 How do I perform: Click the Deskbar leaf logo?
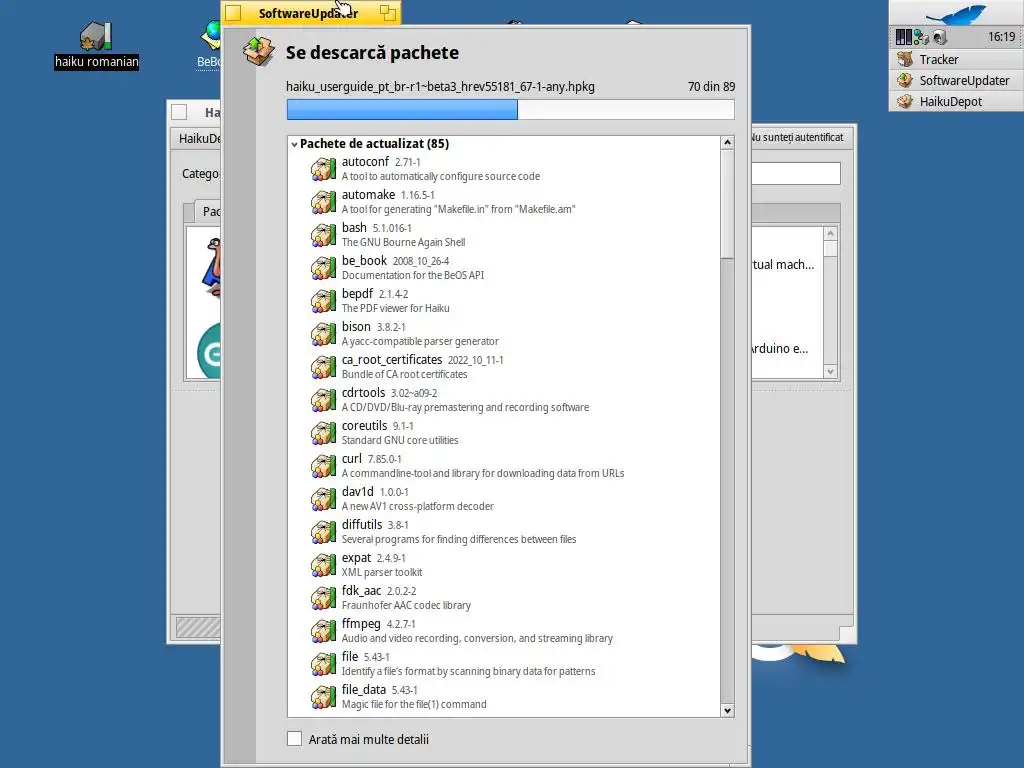click(x=955, y=14)
